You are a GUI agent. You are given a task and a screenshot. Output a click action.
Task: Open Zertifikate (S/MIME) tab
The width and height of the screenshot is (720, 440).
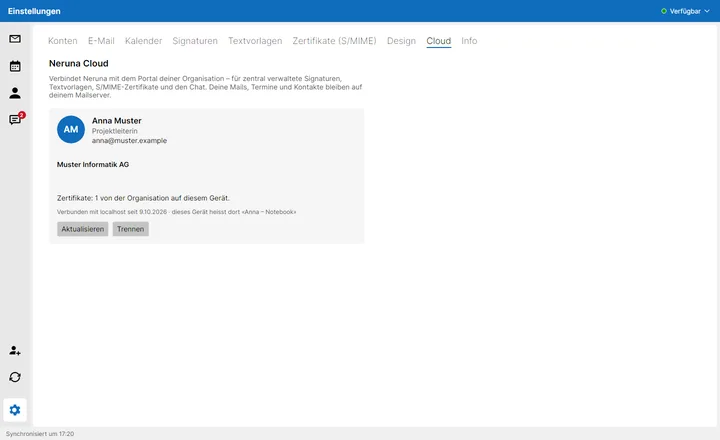pos(334,41)
